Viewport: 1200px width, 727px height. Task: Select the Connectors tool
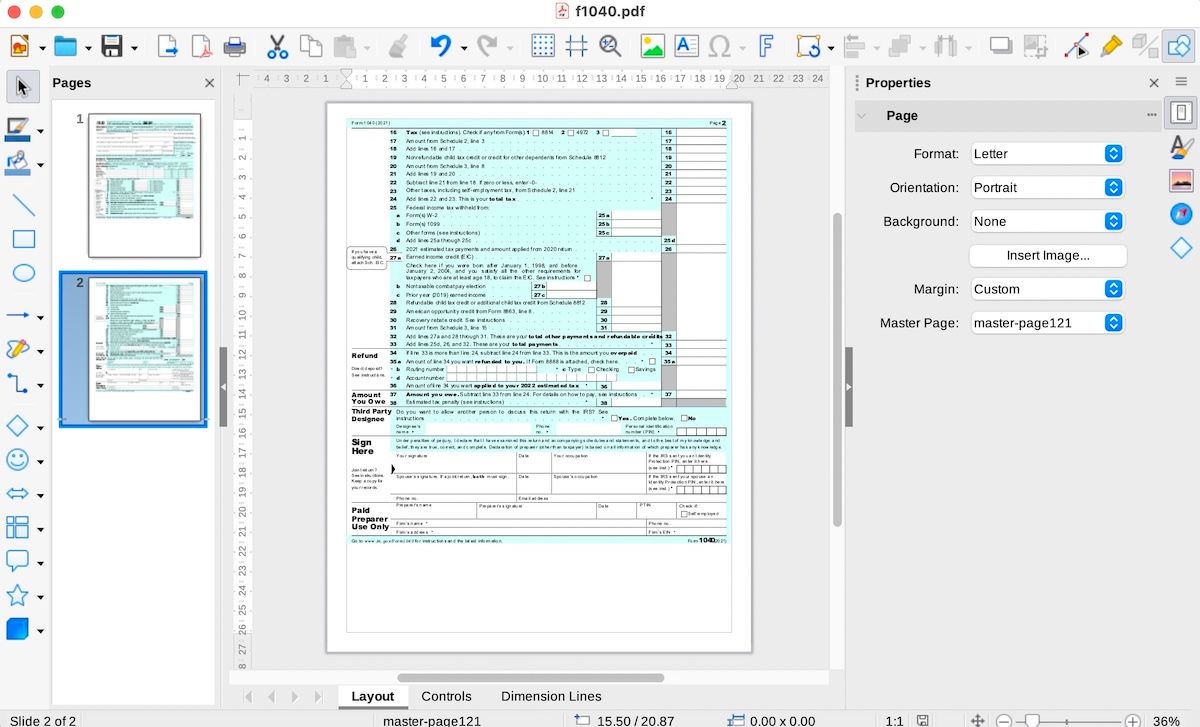click(x=17, y=383)
